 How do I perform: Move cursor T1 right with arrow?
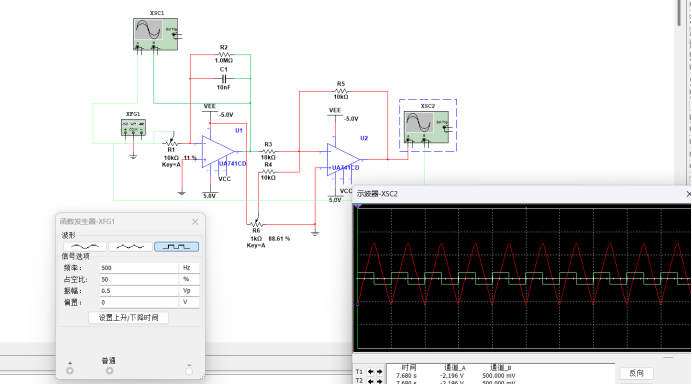(x=379, y=372)
